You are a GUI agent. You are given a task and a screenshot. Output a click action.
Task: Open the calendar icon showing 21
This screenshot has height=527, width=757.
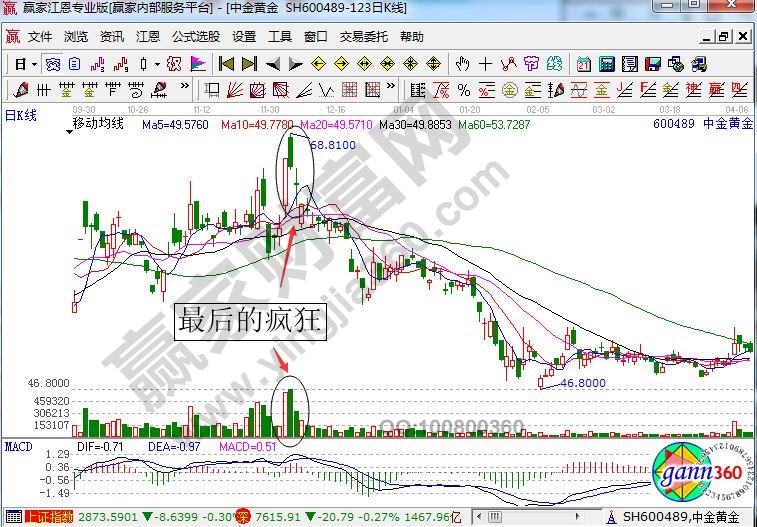pyautogui.click(x=584, y=64)
